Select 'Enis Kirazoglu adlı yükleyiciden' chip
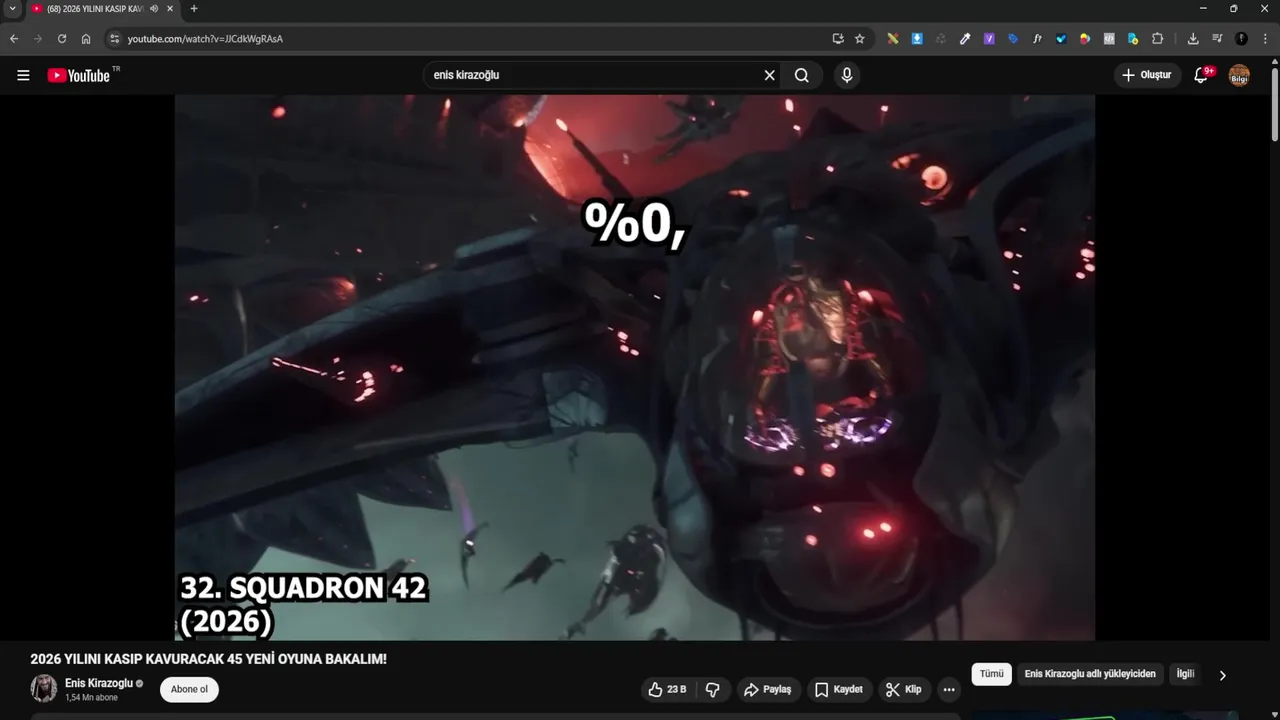The width and height of the screenshot is (1280, 720). click(x=1090, y=674)
